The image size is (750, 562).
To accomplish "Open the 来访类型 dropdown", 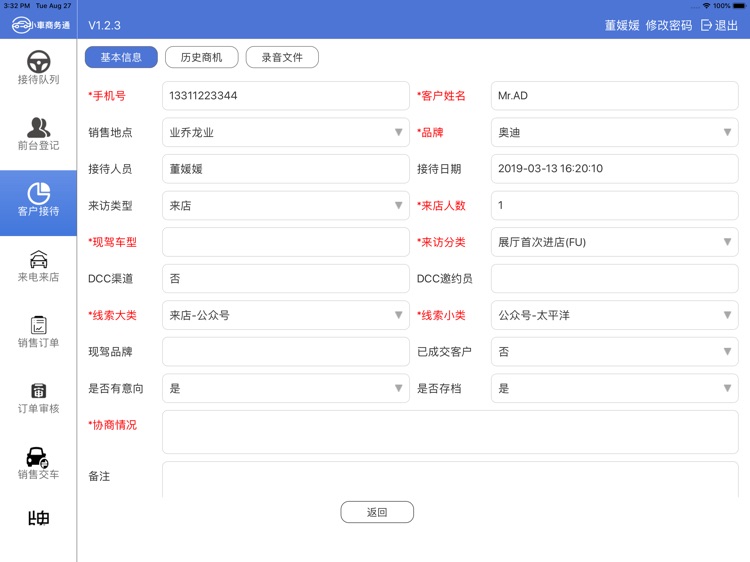I will (286, 205).
